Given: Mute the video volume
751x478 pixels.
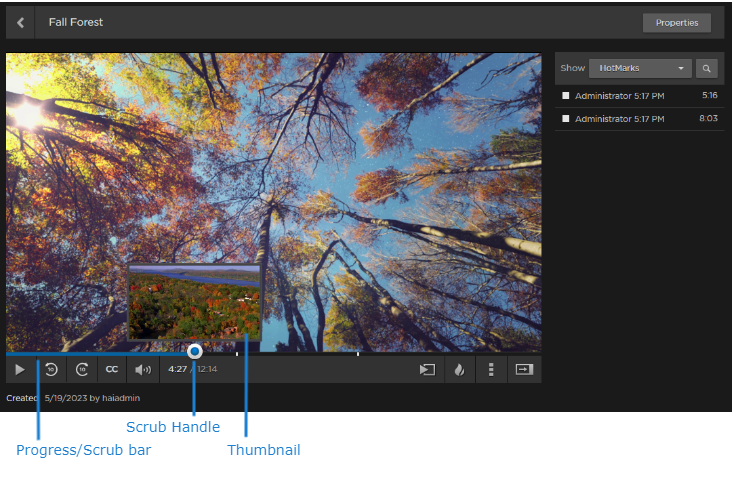Looking at the screenshot, I should (x=143, y=369).
